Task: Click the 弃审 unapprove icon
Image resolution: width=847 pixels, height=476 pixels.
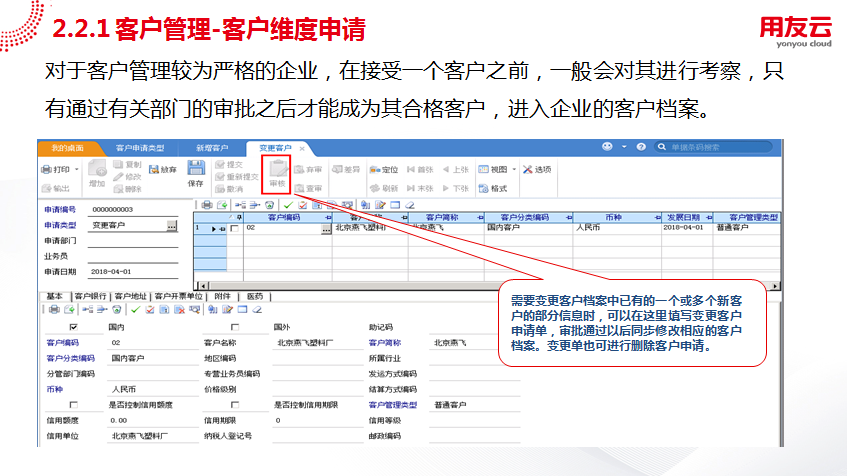Action: tap(299, 170)
